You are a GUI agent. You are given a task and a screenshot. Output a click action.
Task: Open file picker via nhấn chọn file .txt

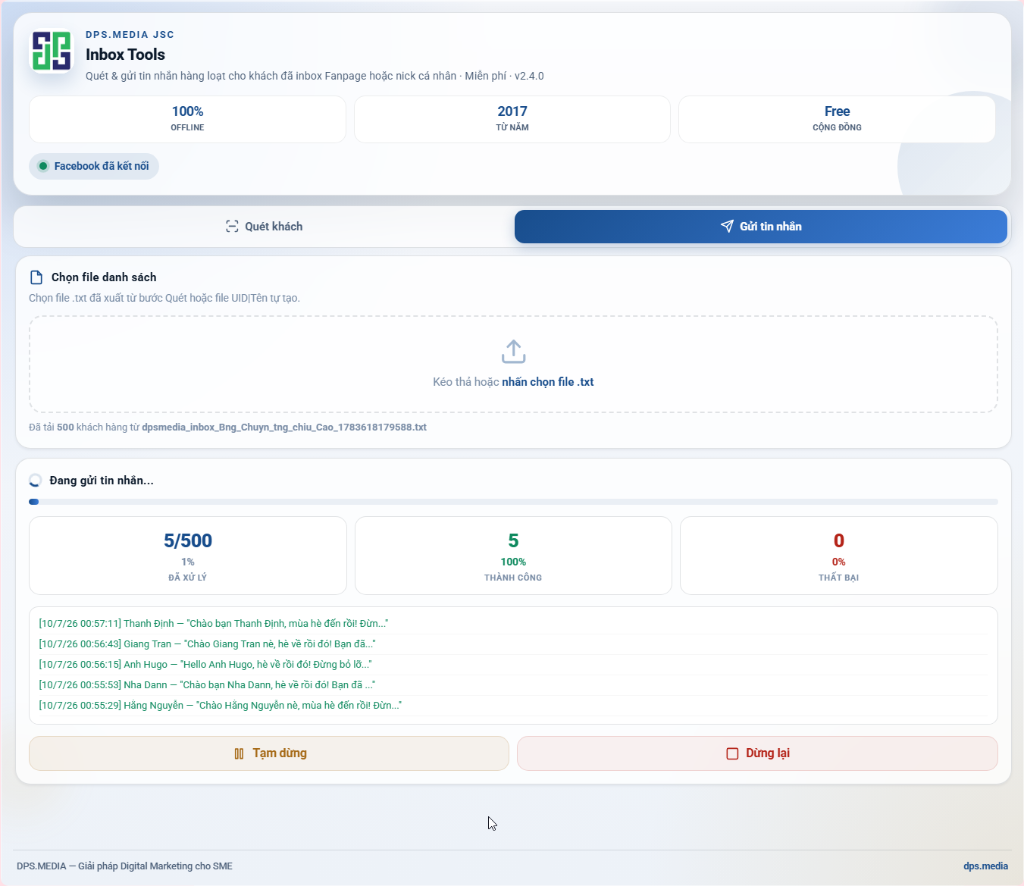click(x=547, y=382)
